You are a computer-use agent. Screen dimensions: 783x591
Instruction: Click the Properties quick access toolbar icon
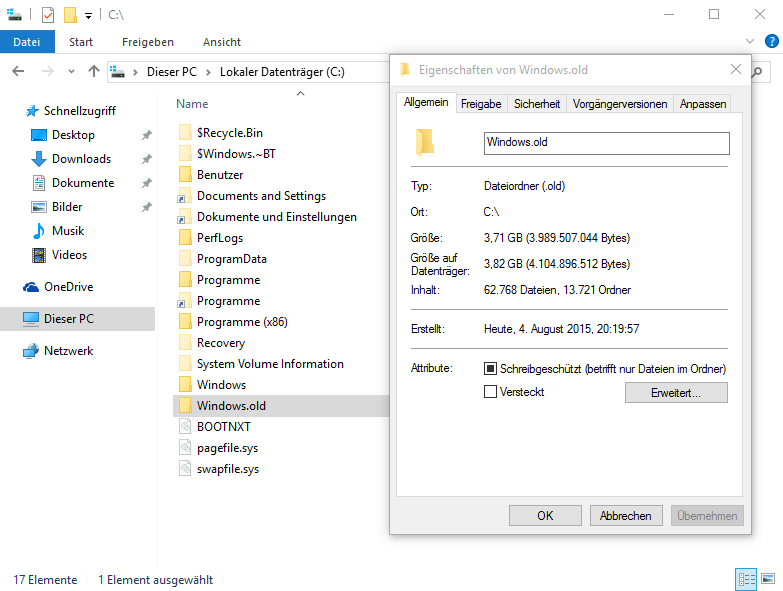[48, 14]
